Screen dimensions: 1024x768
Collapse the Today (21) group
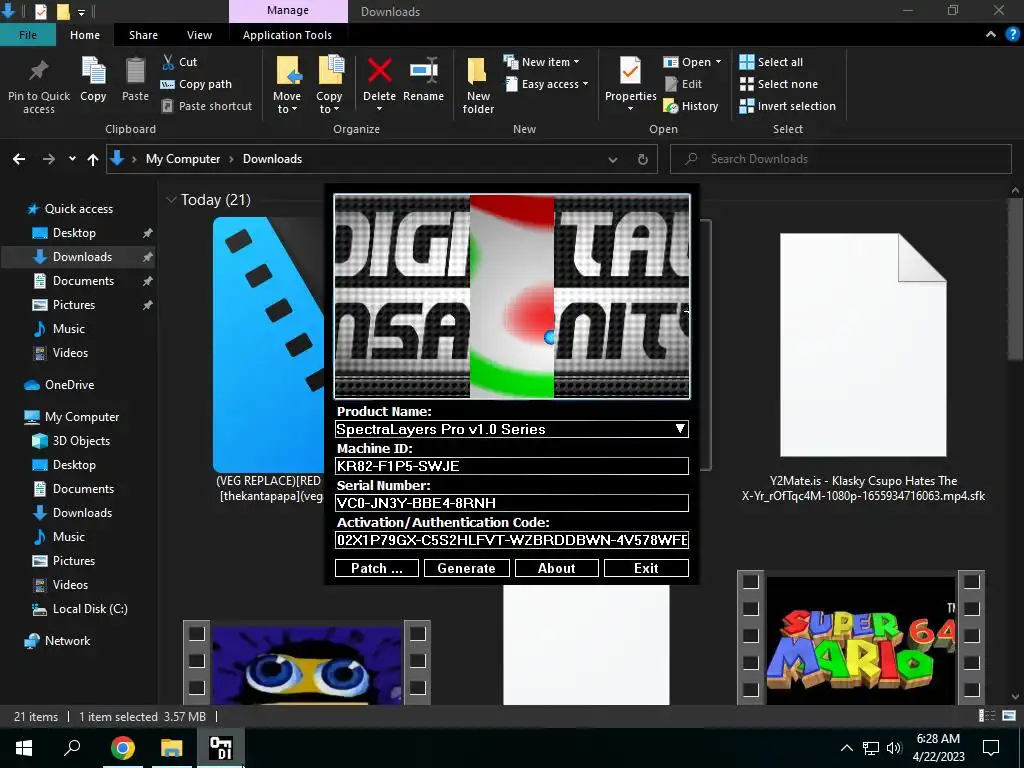(171, 200)
